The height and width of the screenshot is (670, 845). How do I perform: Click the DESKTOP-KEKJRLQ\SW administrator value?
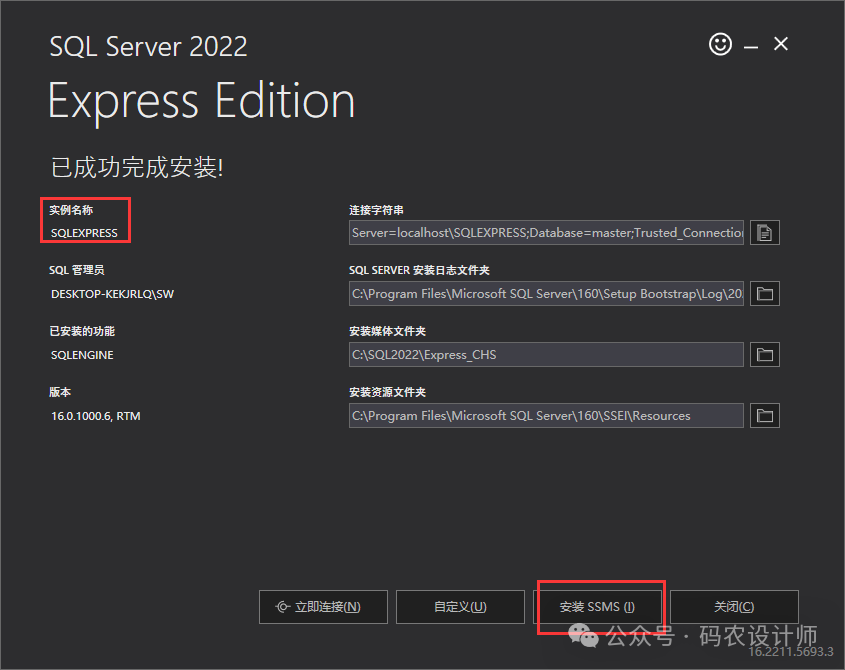(x=112, y=294)
